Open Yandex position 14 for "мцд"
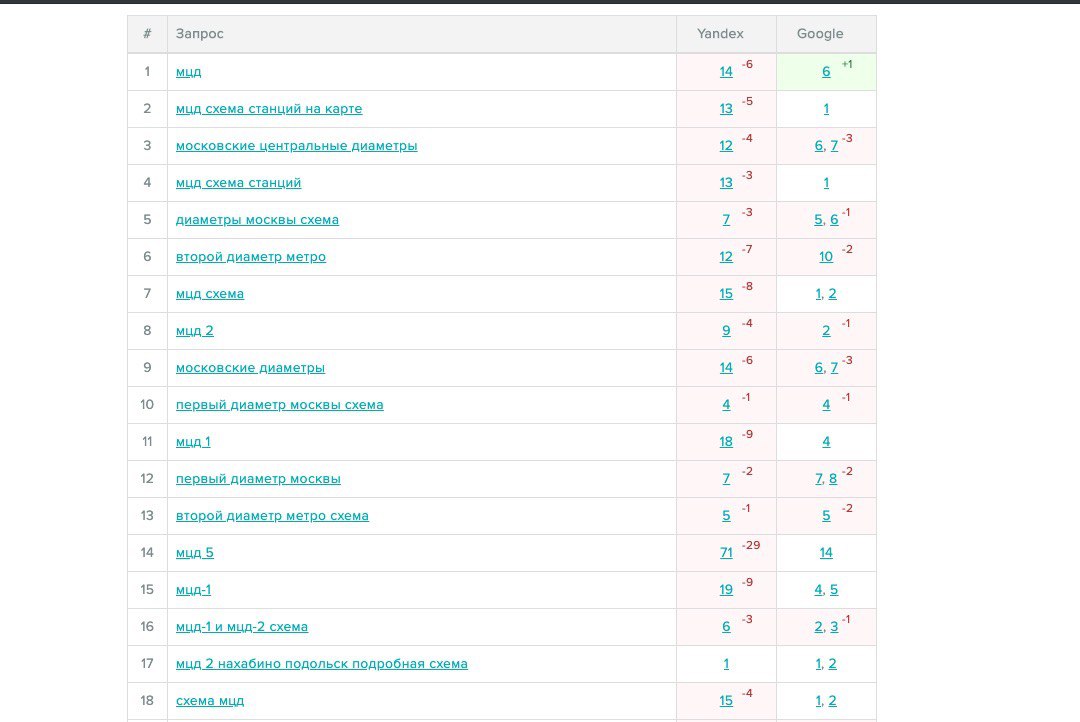This screenshot has width=1080, height=722. tap(726, 72)
